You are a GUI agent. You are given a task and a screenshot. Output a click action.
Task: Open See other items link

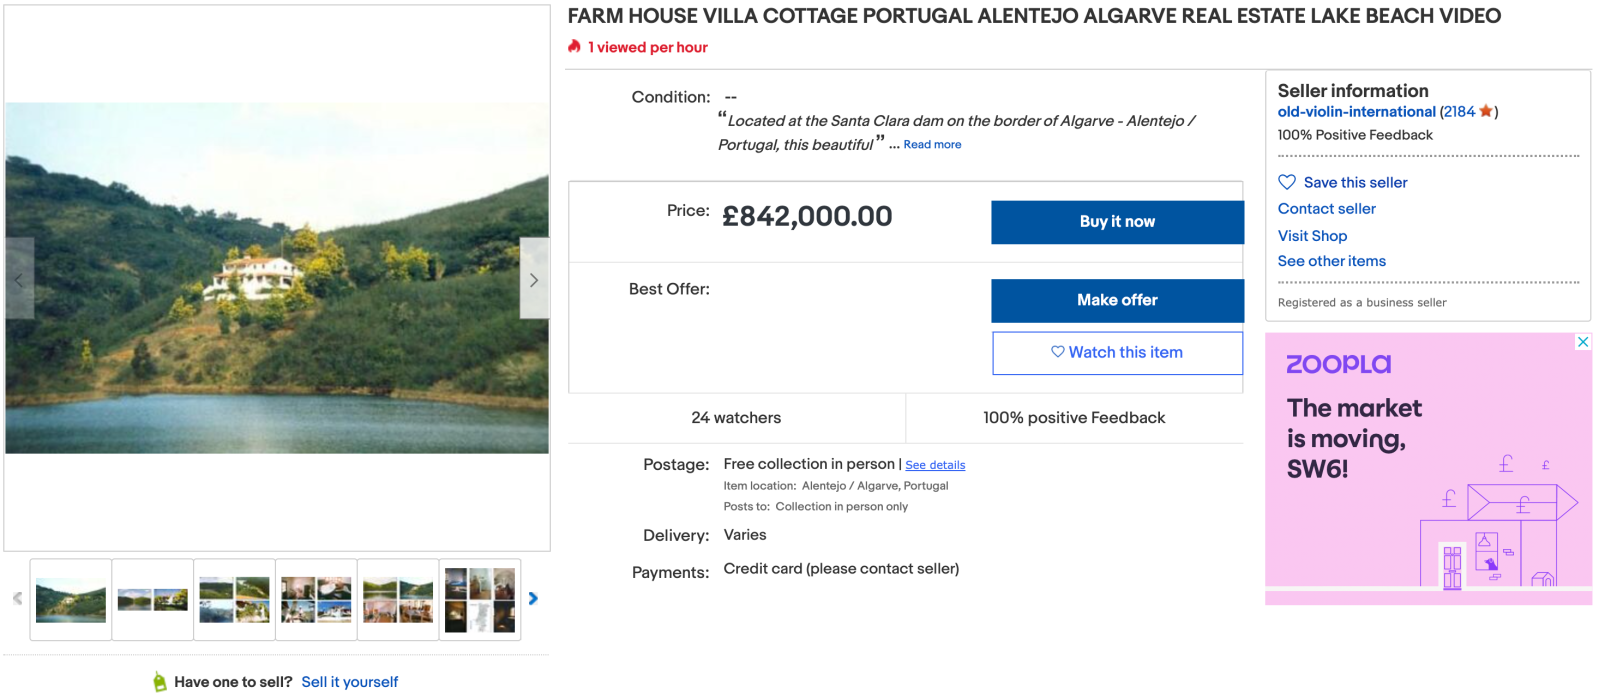[x=1331, y=261]
